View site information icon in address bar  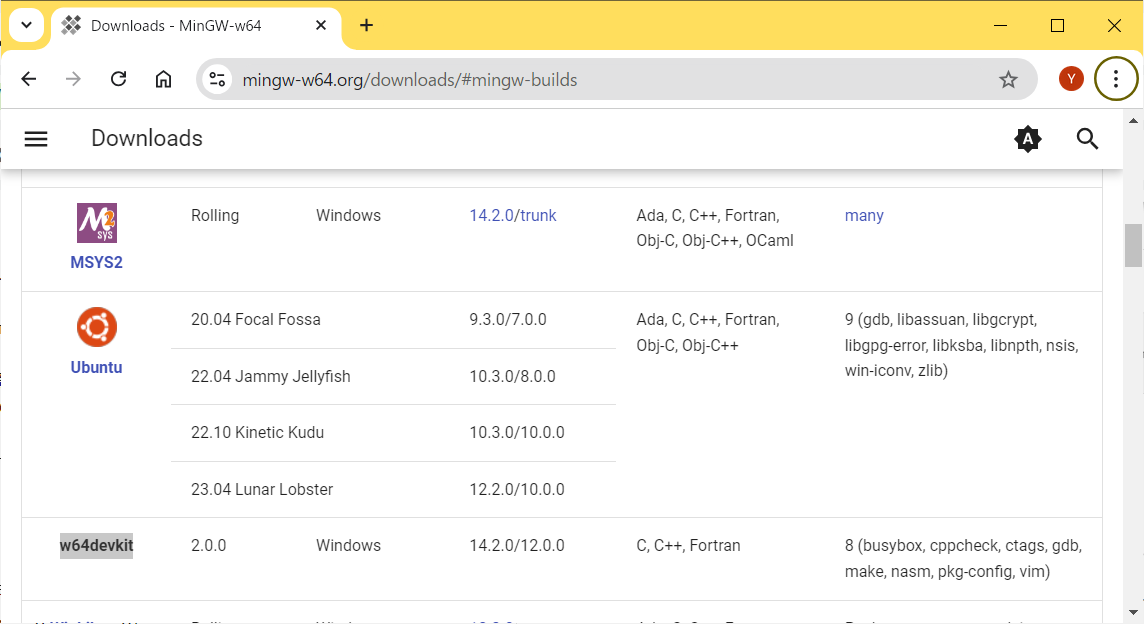click(218, 80)
